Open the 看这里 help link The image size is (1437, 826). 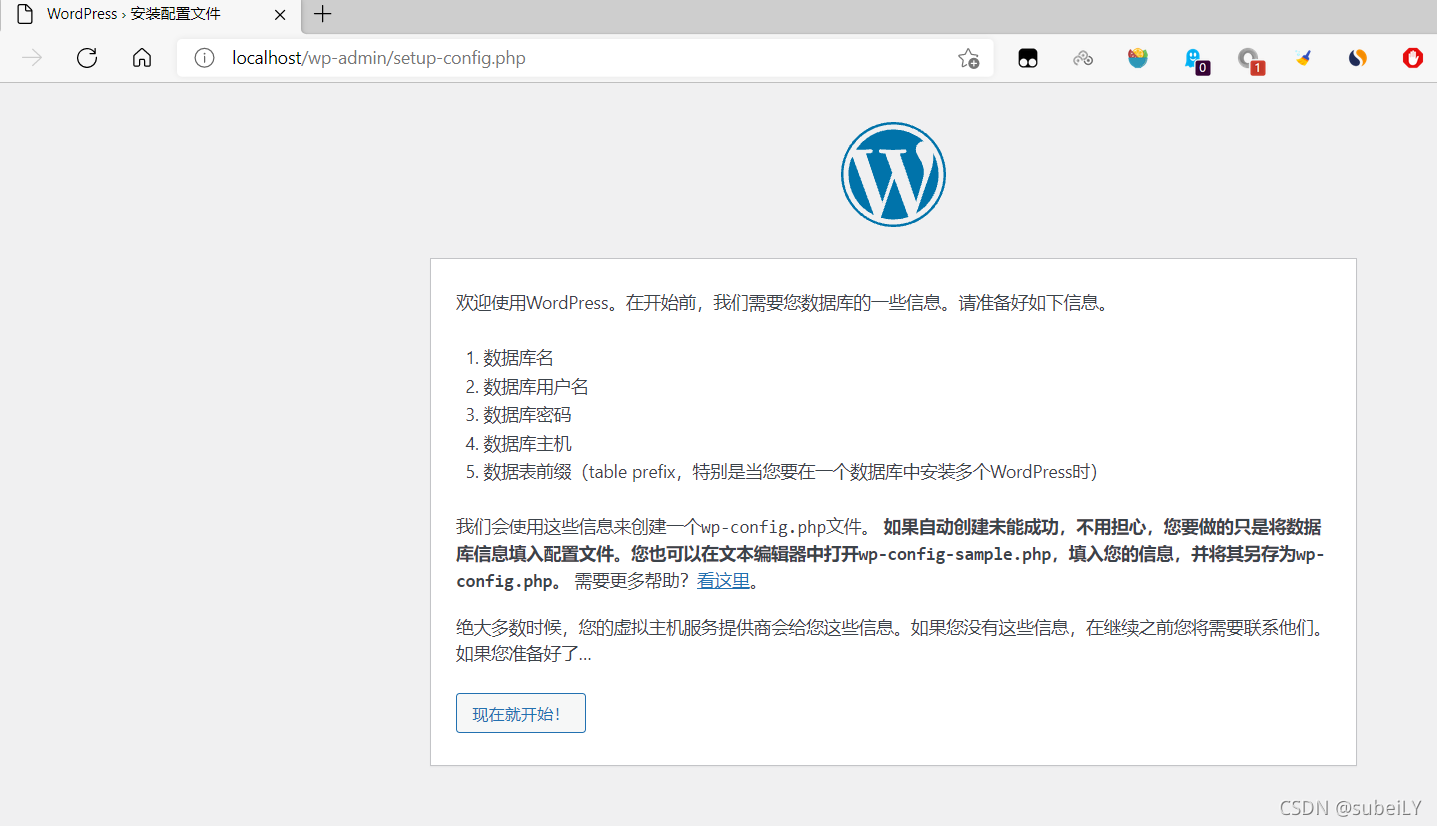point(723,581)
